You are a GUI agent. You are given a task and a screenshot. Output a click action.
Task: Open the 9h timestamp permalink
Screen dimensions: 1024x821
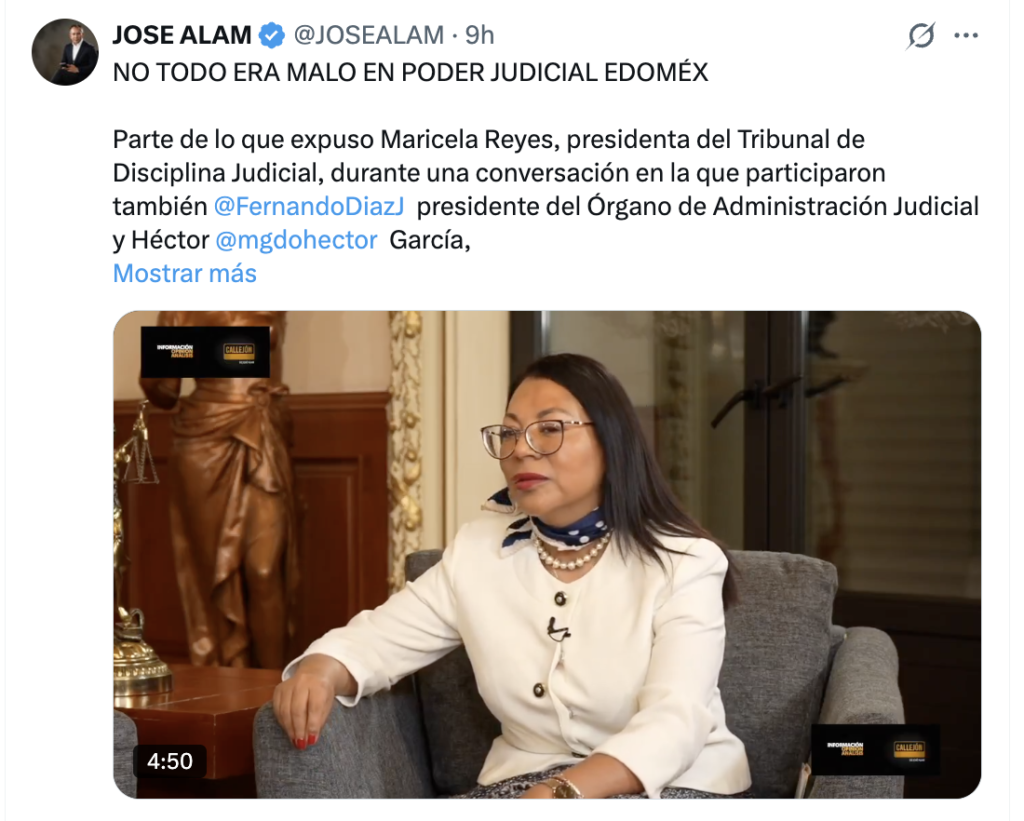click(479, 35)
